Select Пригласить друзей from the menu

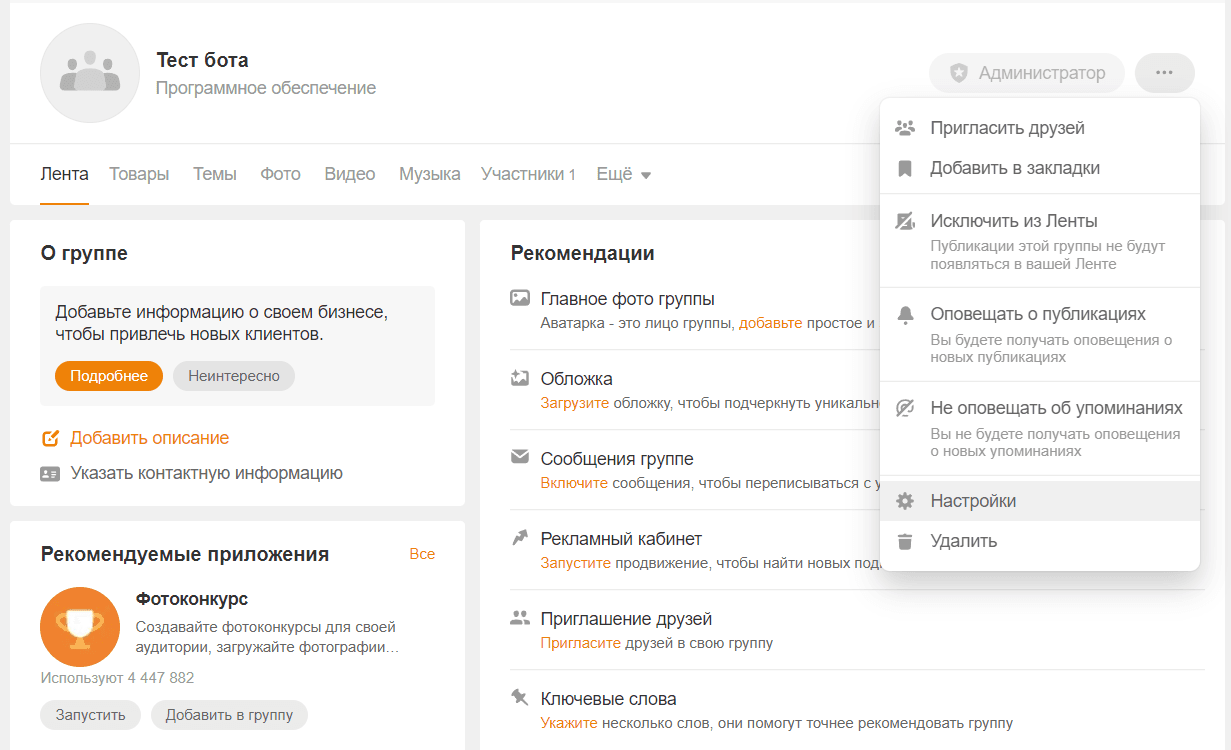(1006, 128)
